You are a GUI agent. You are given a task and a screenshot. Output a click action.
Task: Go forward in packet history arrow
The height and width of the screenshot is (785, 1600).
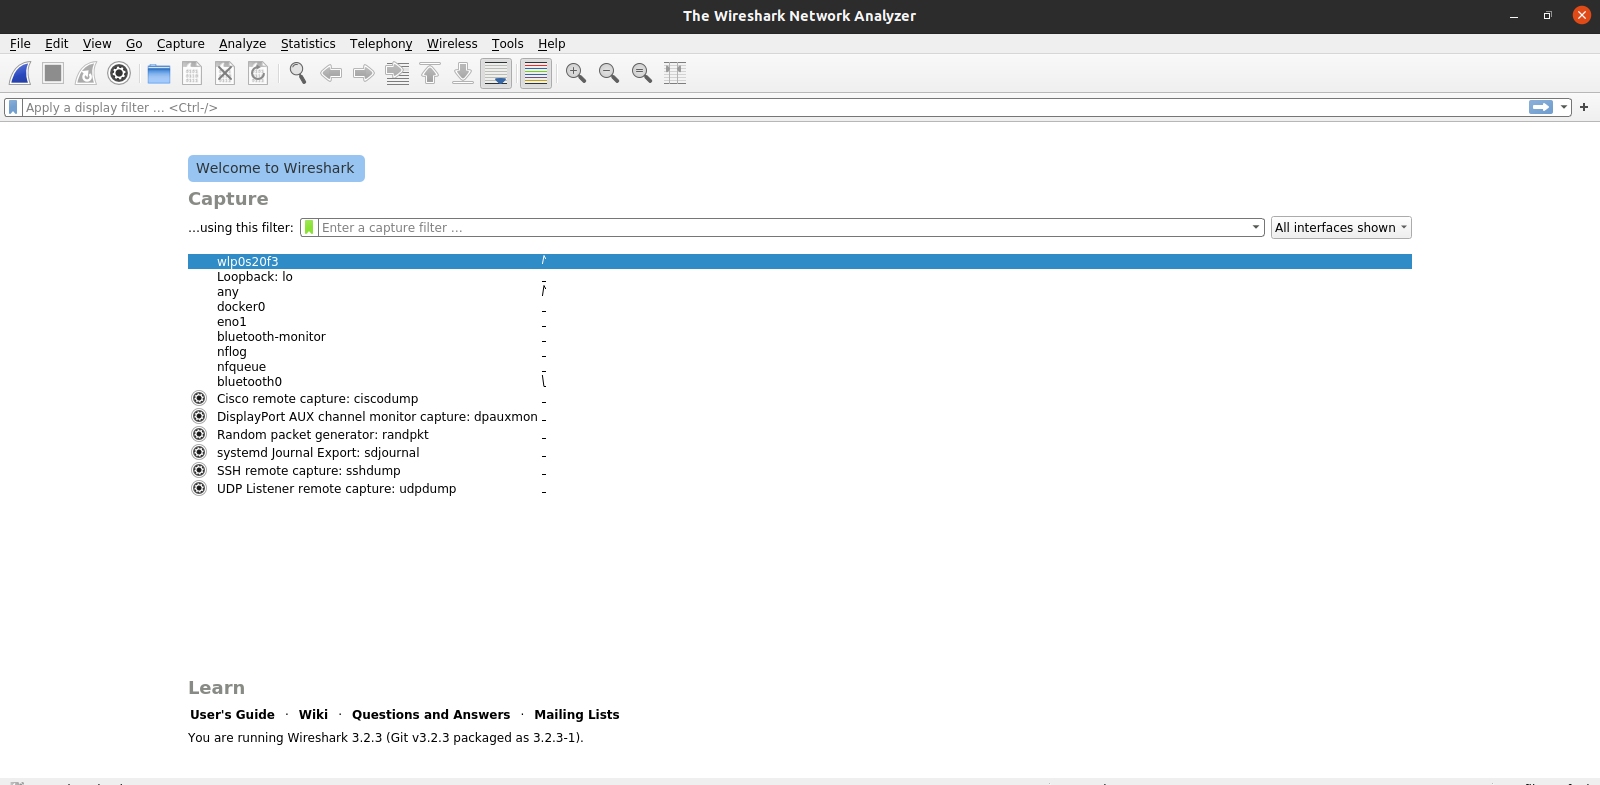pyautogui.click(x=364, y=73)
